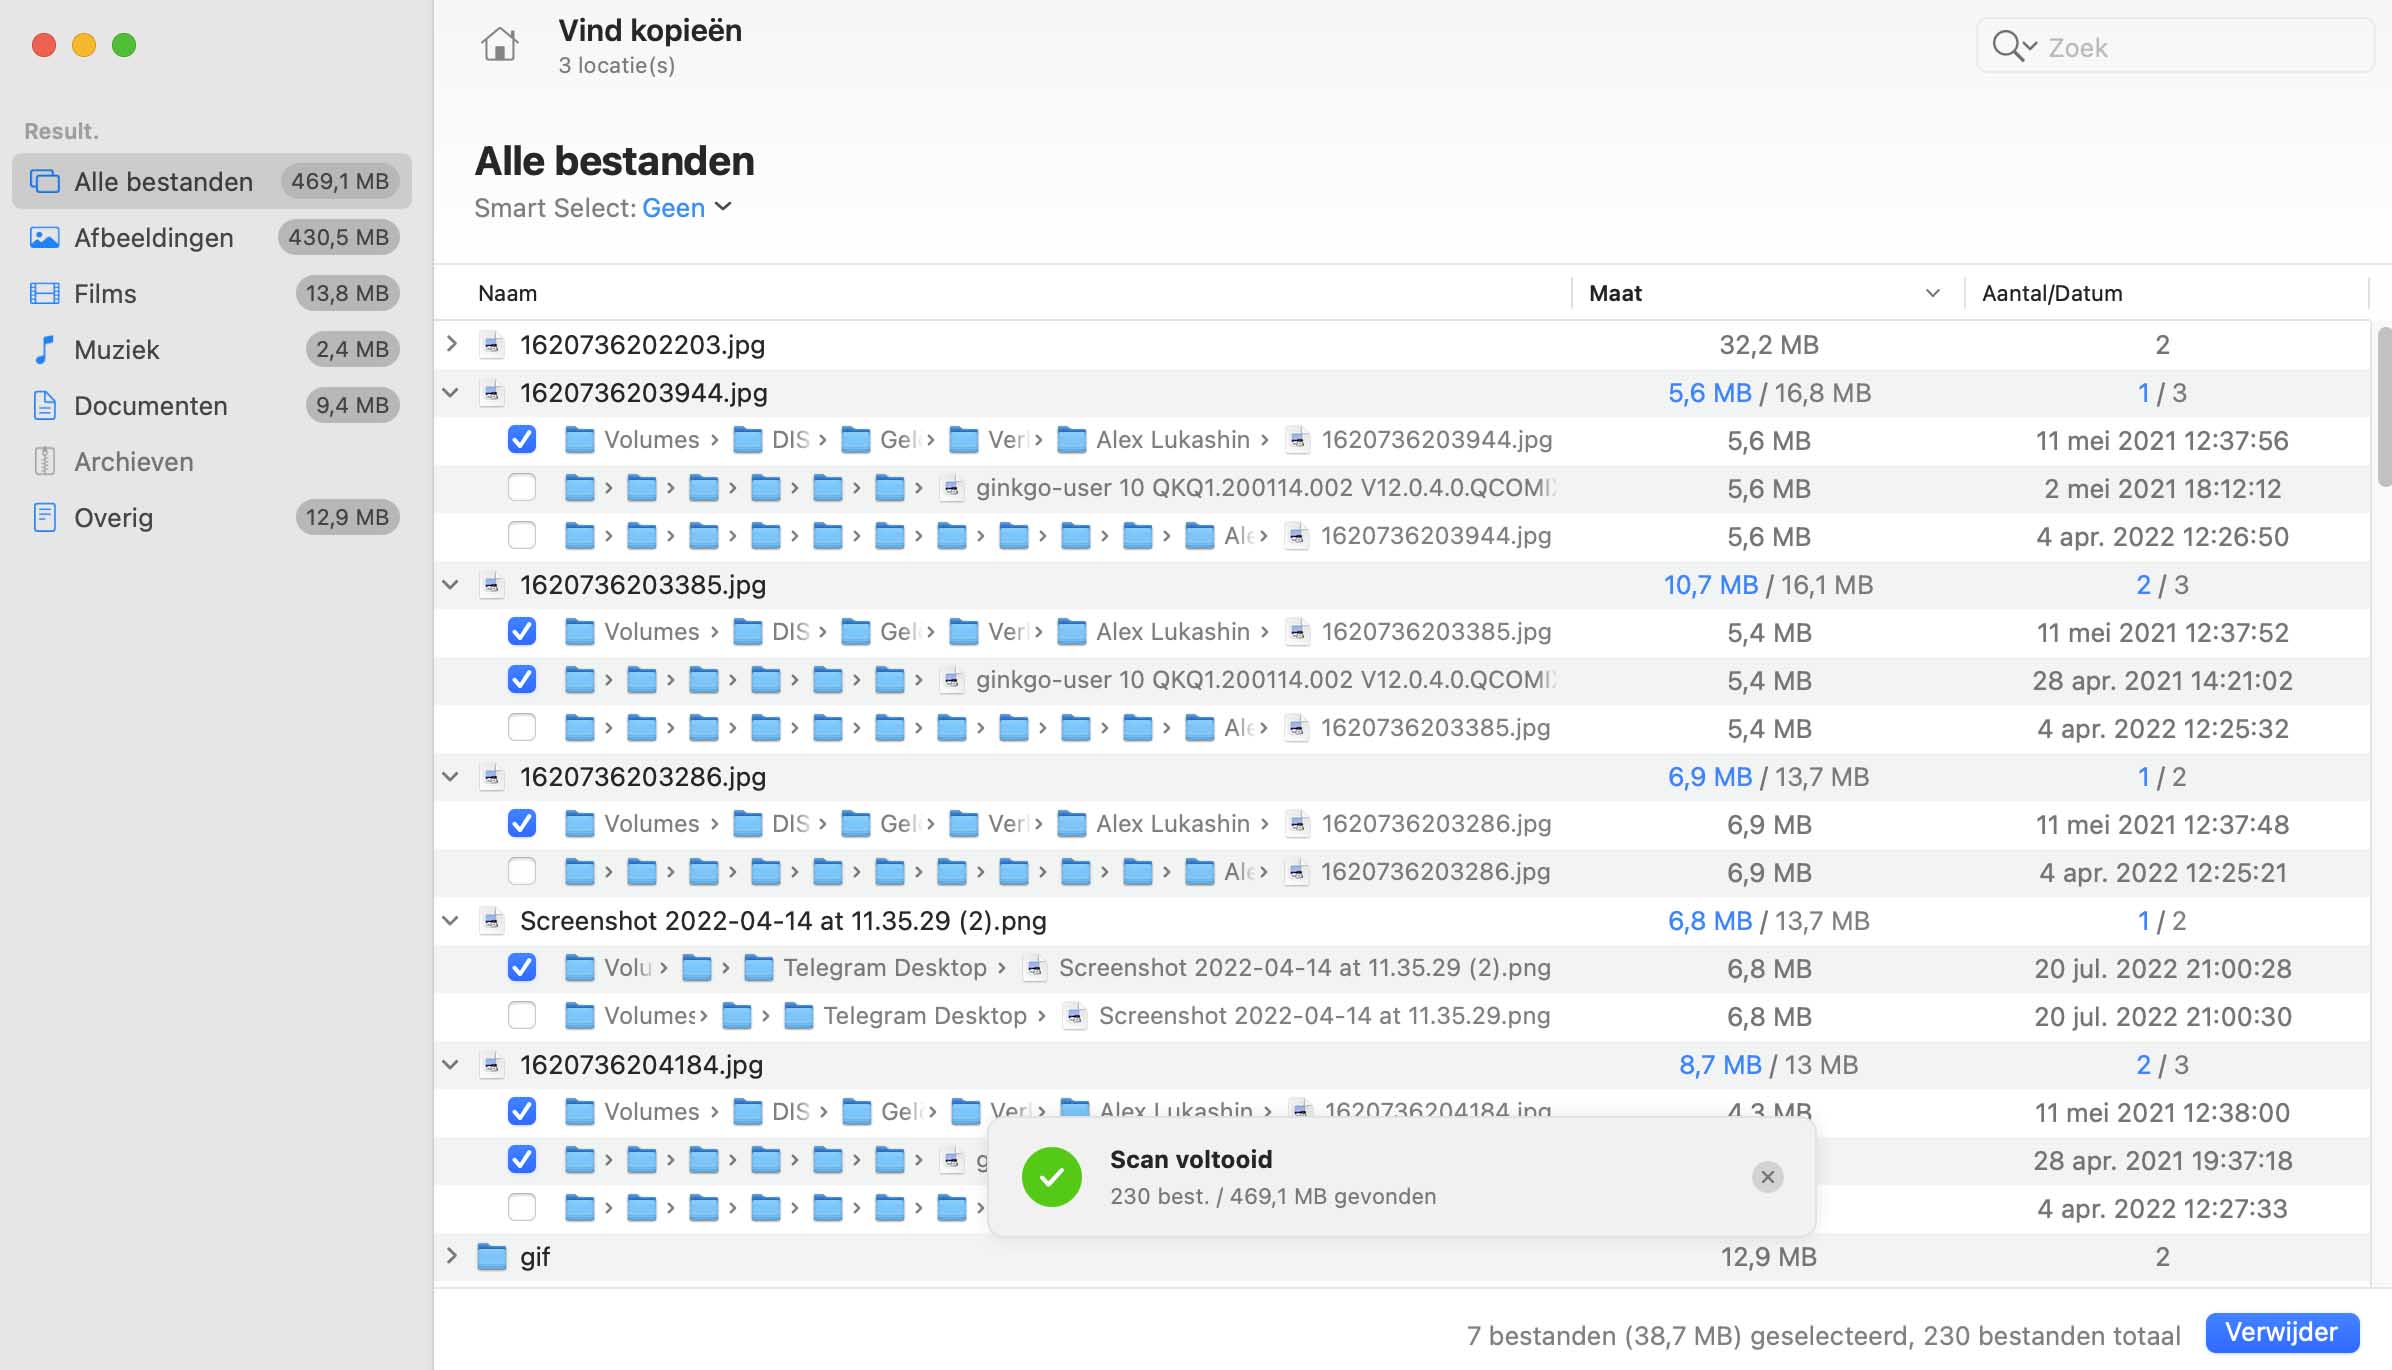This screenshot has height=1370, width=2392.
Task: Uncheck the screenshot copy dated 20 jul. 2022 21:00:28
Action: pos(522,968)
